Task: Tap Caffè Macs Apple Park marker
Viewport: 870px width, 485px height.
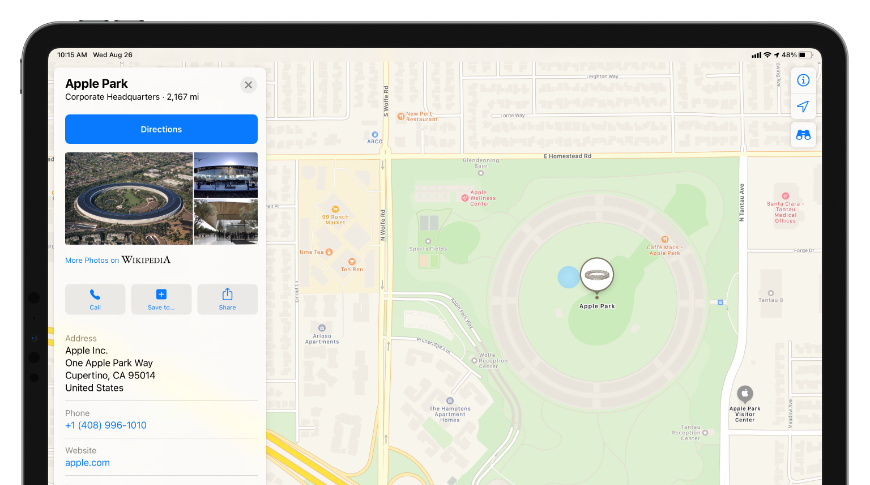Action: (664, 242)
